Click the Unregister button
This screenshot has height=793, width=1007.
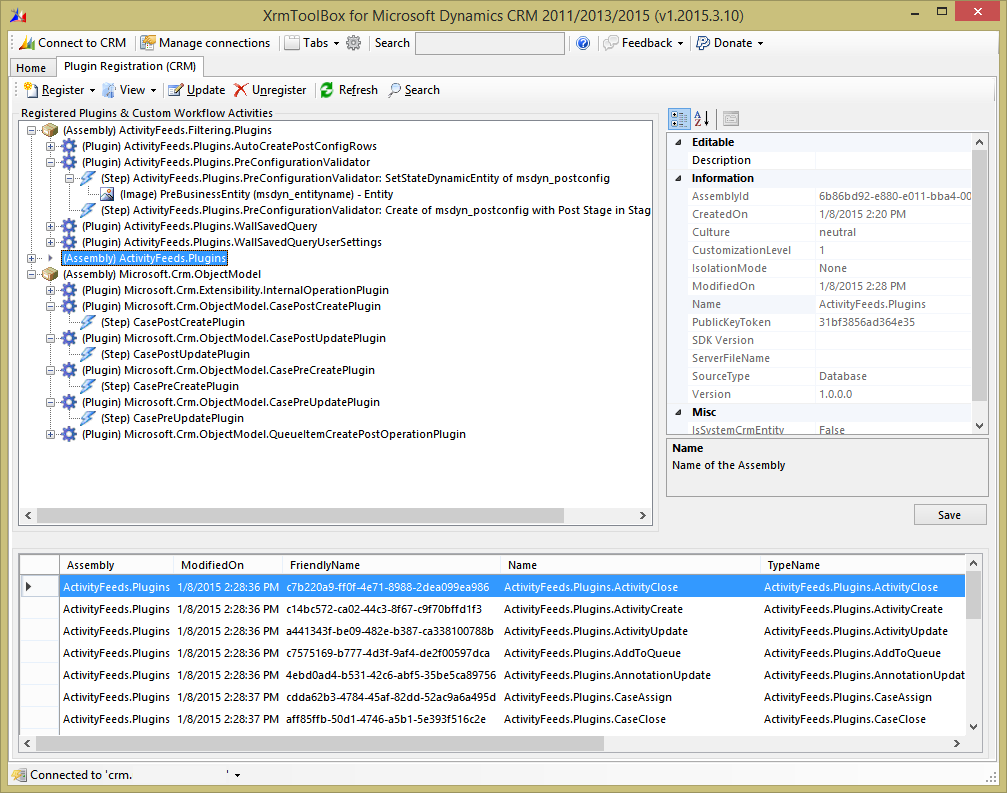(270, 90)
